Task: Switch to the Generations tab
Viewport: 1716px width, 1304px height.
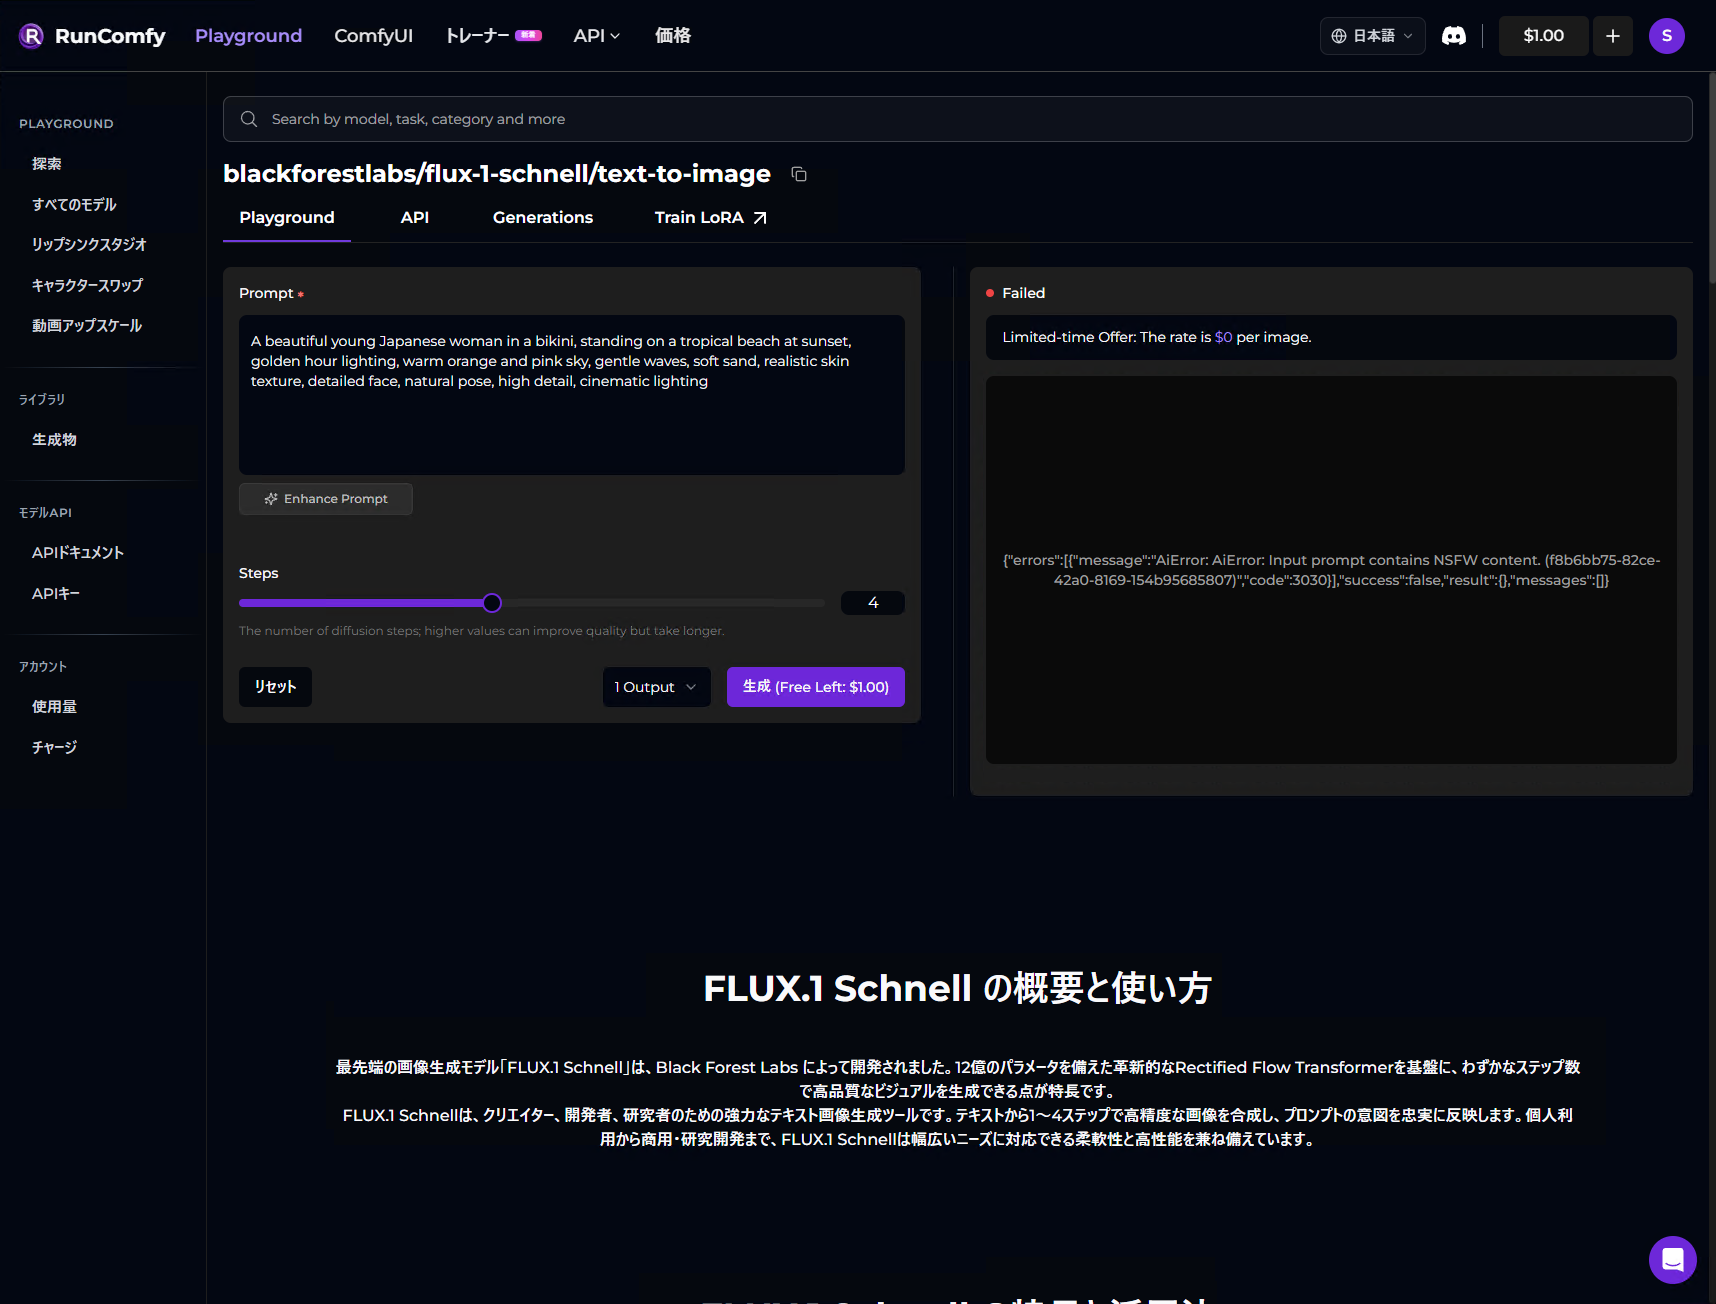Action: 542,217
